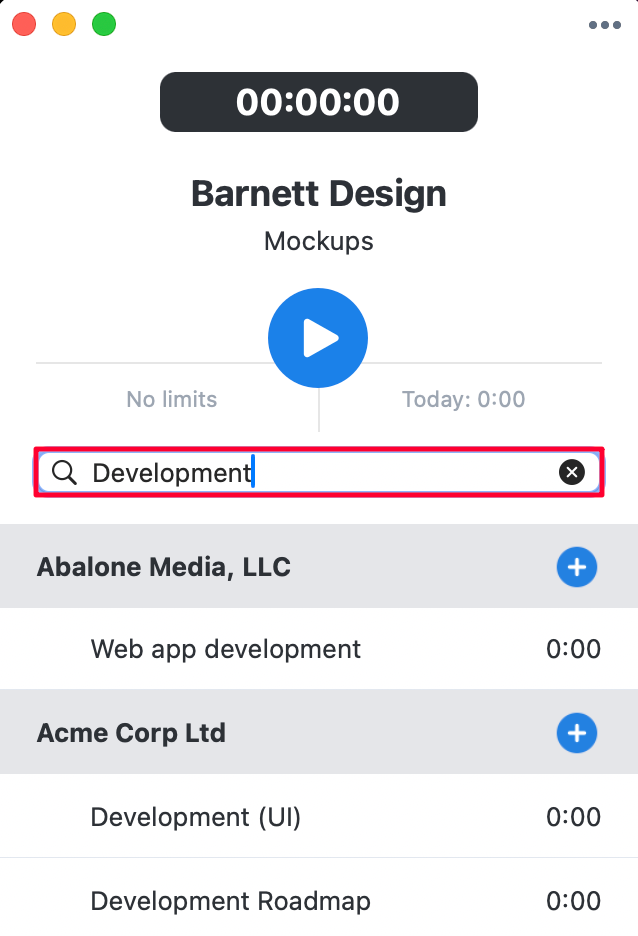Image resolution: width=638 pixels, height=936 pixels.
Task: Click the 0:00 time for Web app development
Action: click(x=574, y=649)
